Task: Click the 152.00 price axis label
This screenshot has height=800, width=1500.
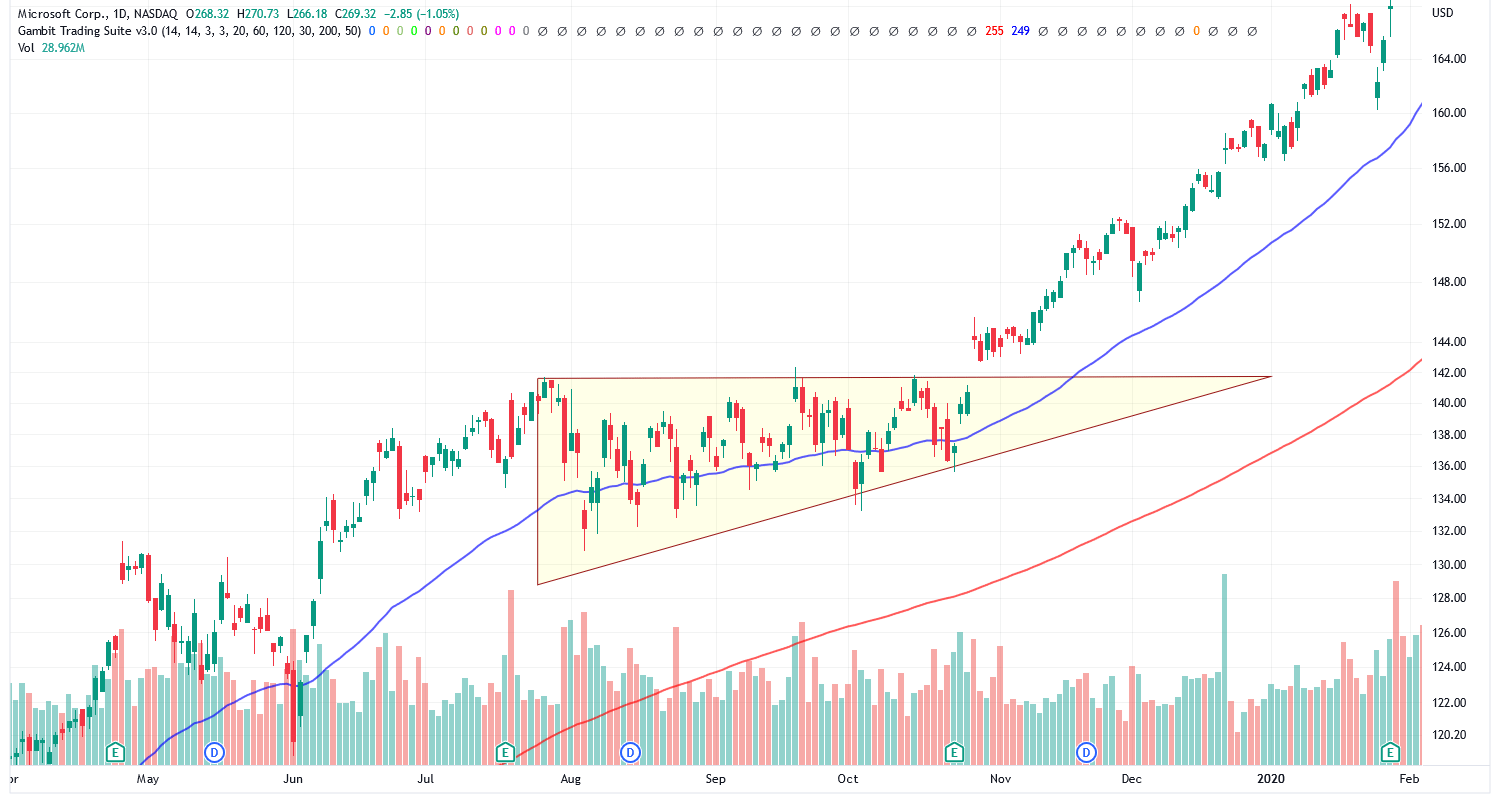Action: pyautogui.click(x=1449, y=224)
